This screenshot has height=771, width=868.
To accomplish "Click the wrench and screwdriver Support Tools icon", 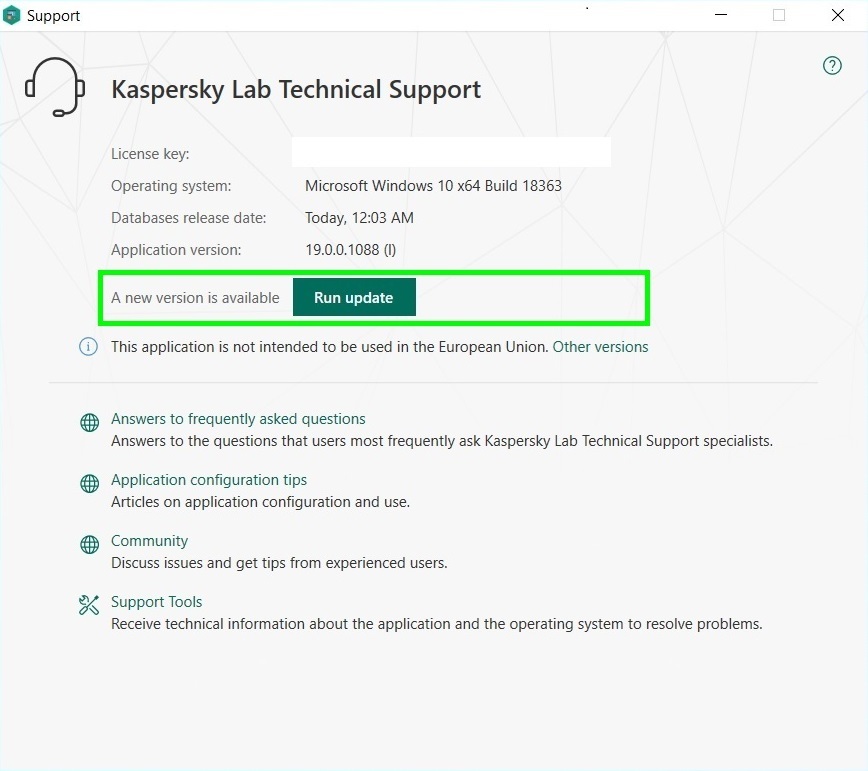I will (x=89, y=605).
